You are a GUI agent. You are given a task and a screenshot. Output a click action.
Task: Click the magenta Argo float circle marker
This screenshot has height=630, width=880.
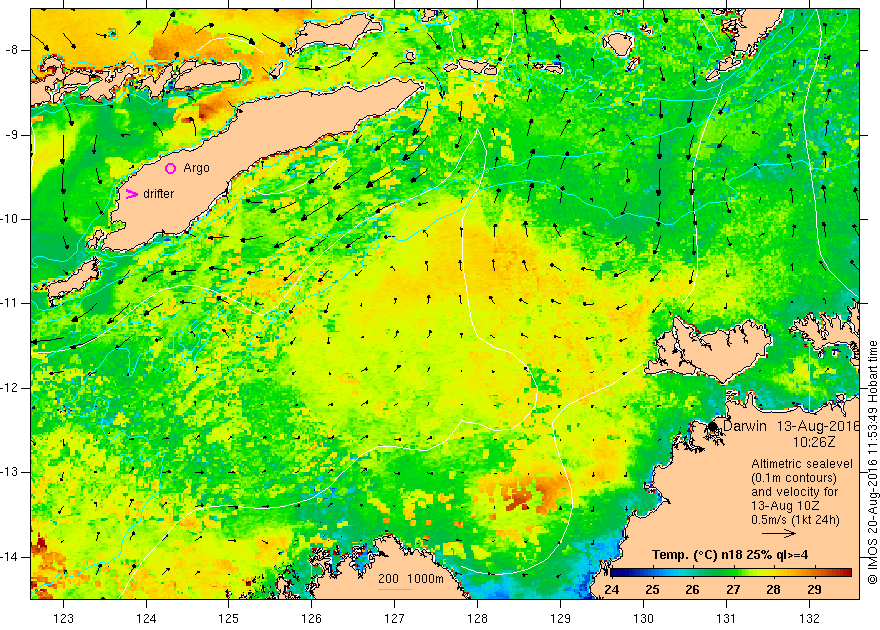(171, 168)
